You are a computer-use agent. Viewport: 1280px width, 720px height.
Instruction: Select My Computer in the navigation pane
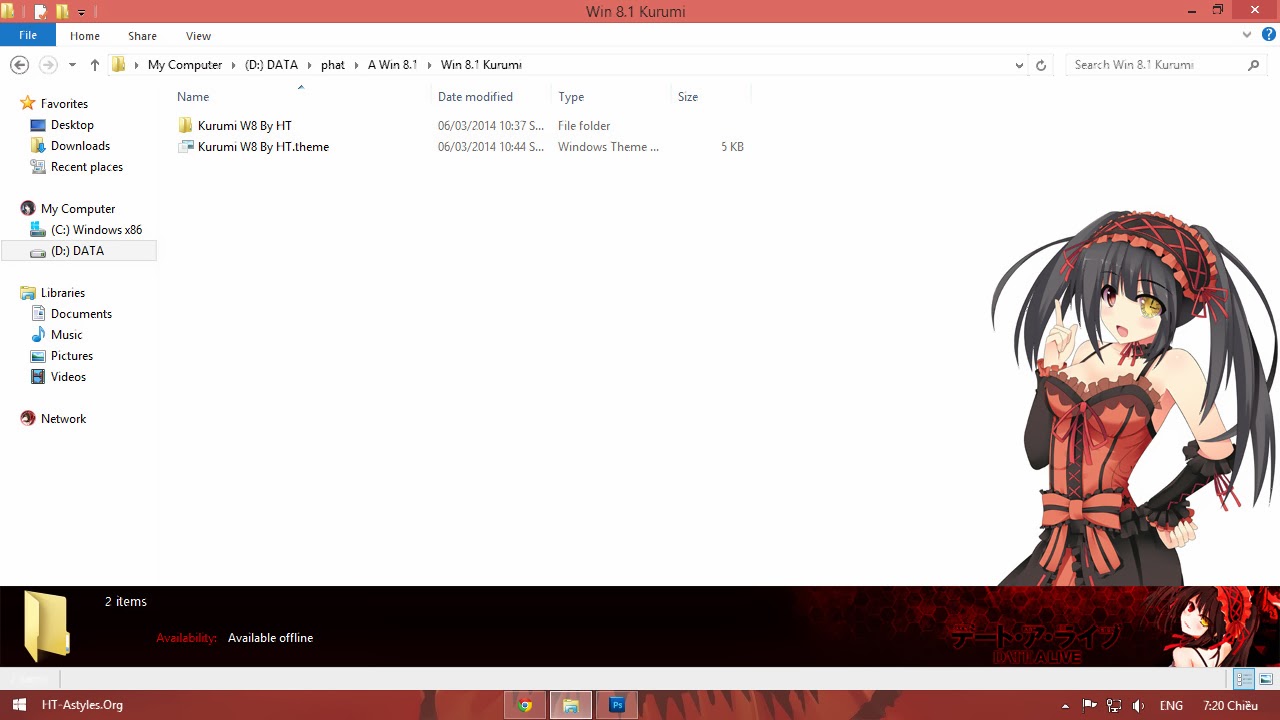78,209
